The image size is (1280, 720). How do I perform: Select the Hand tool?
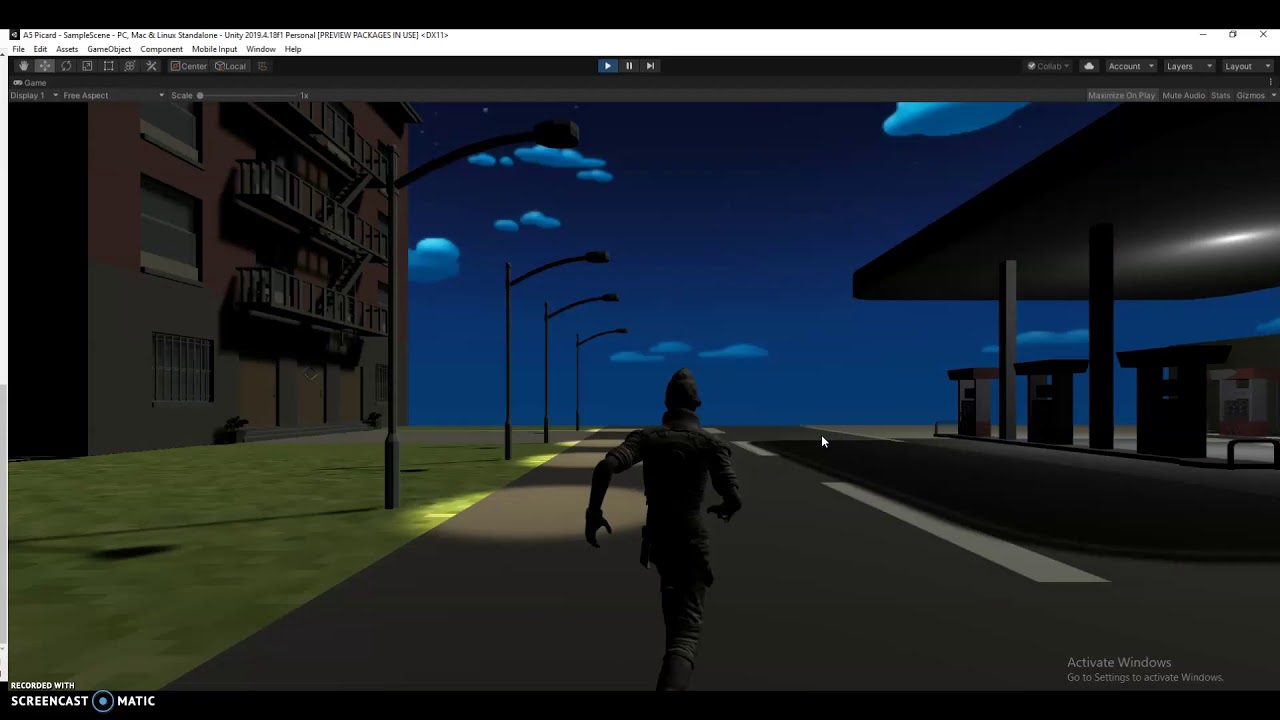[24, 66]
